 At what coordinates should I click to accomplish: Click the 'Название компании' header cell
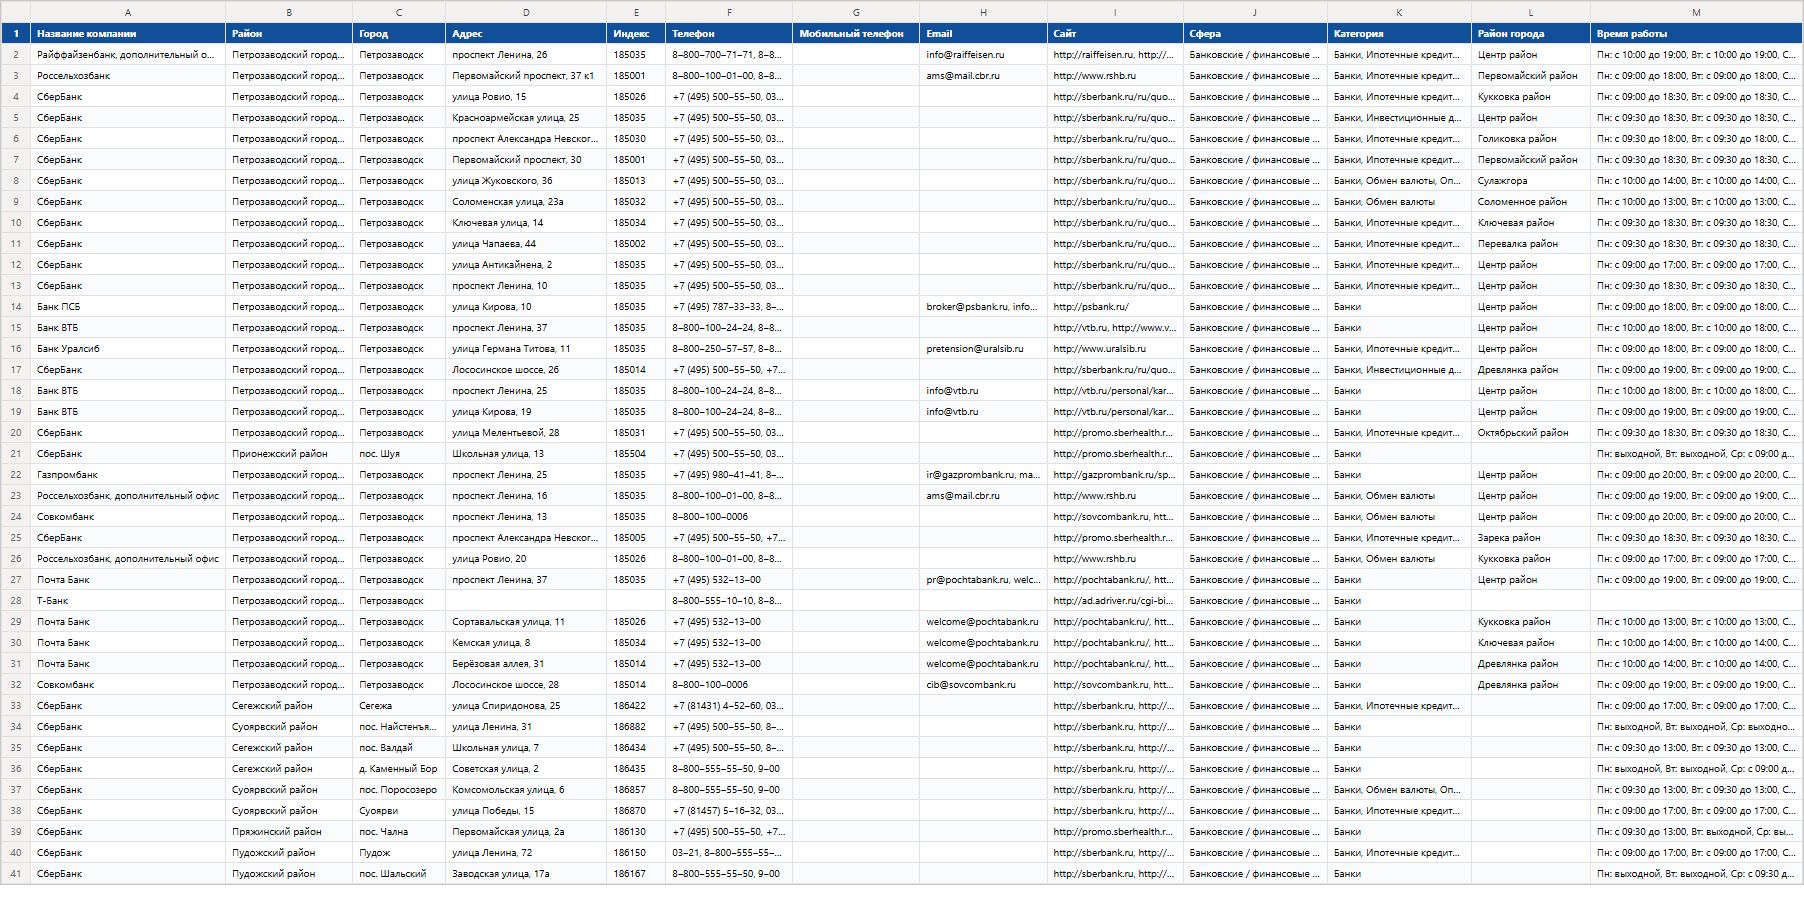pos(128,33)
